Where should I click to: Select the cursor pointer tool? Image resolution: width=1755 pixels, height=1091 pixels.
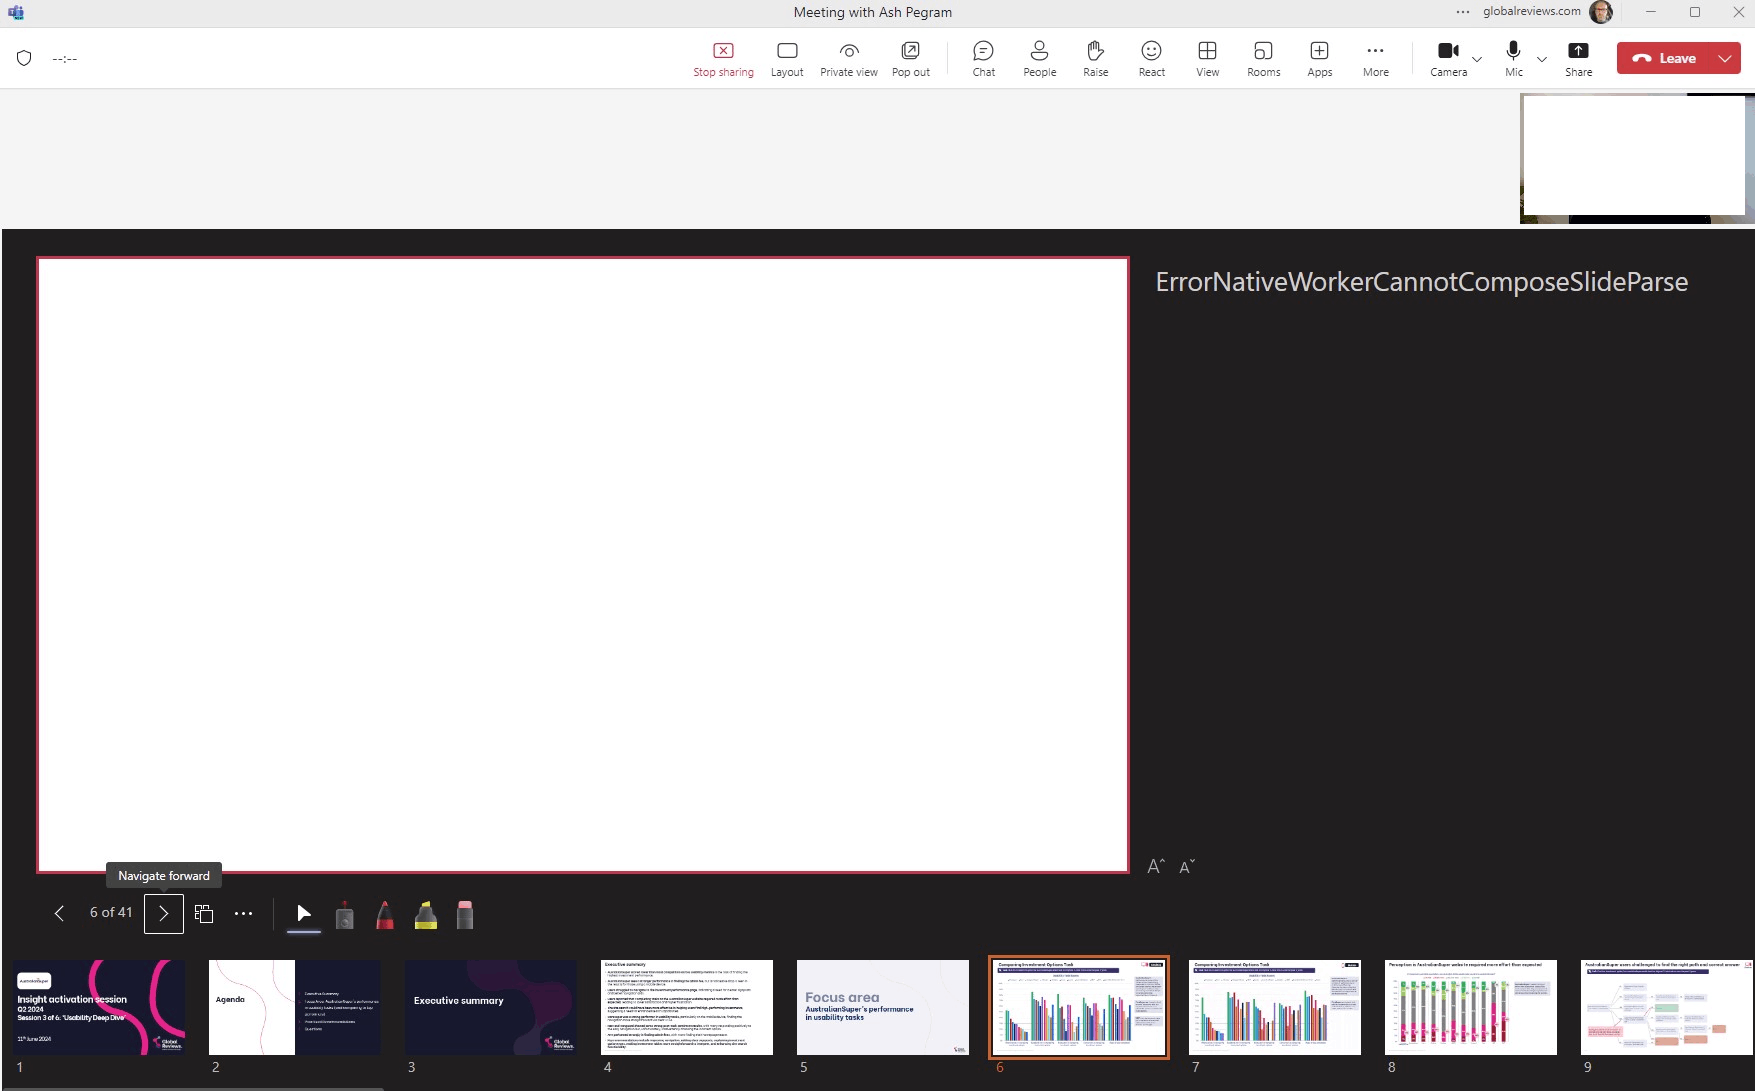[304, 913]
